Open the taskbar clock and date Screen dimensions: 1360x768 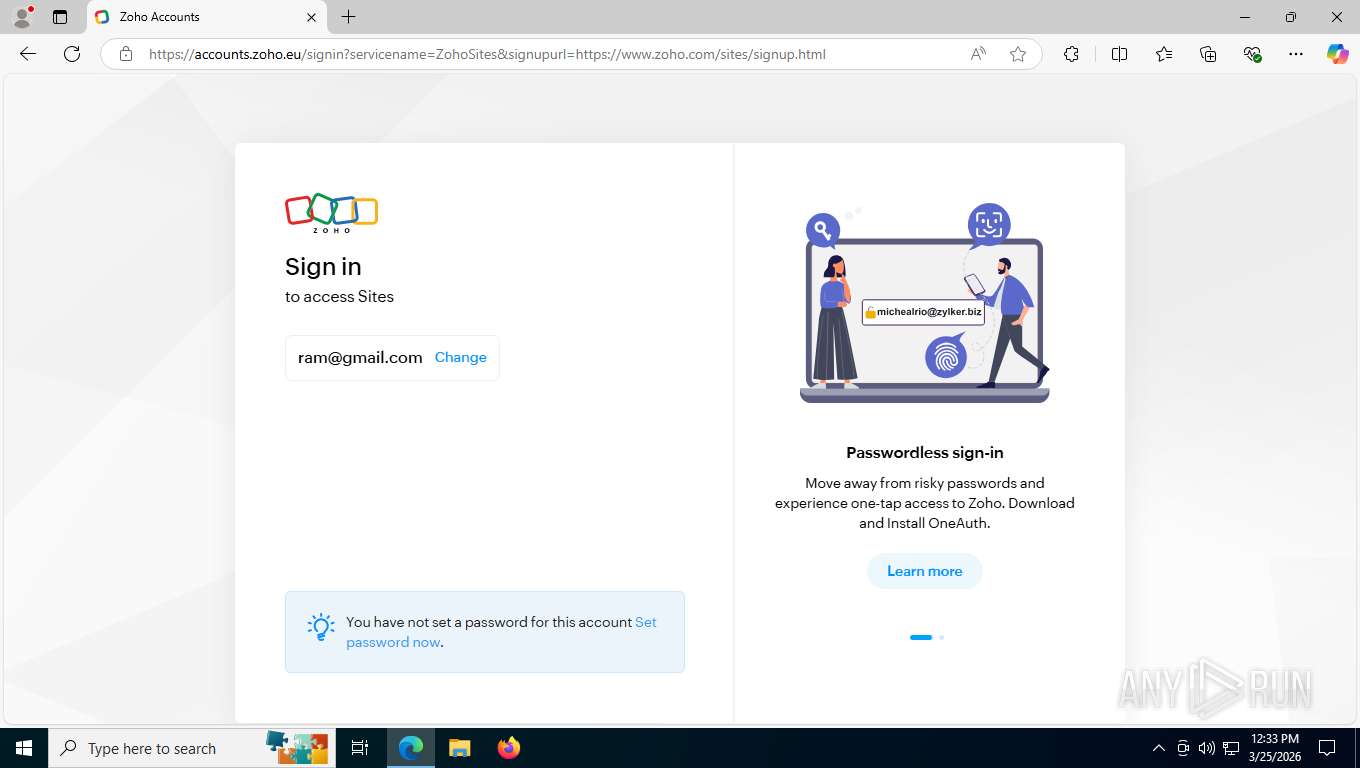pos(1274,748)
